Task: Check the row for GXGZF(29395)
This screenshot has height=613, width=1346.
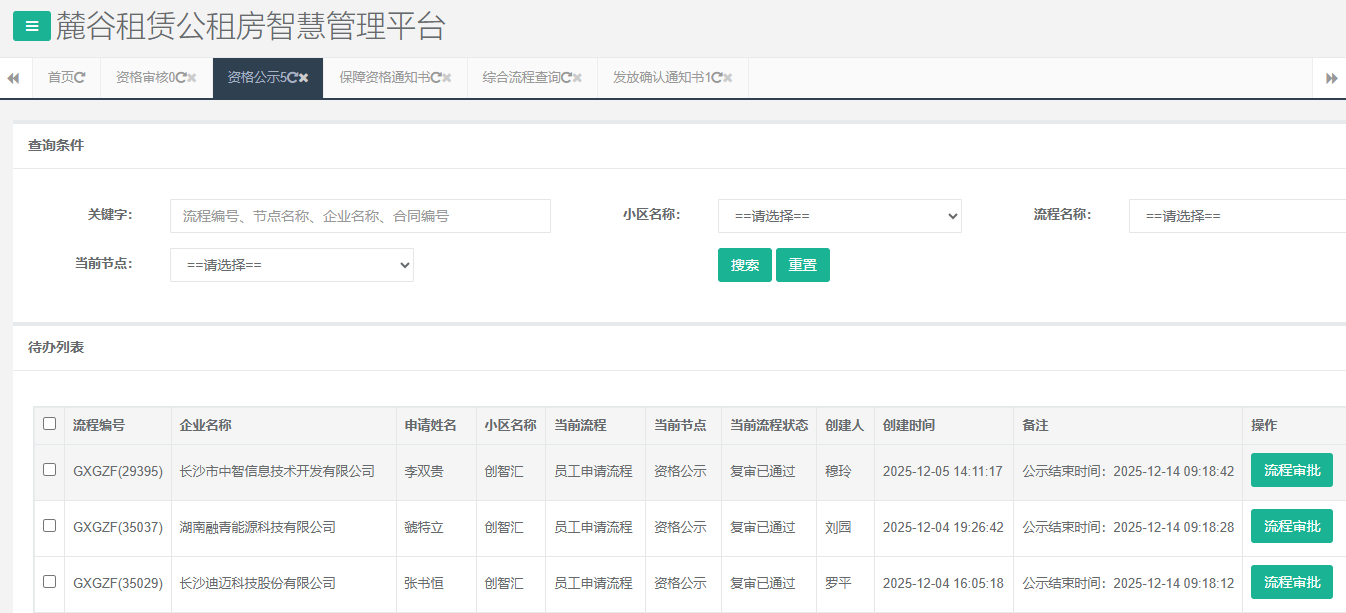Action: [x=50, y=470]
